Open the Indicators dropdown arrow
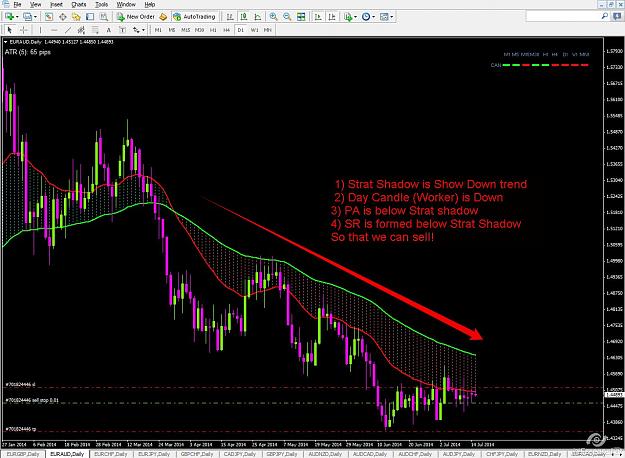625x458 pixels. pyautogui.click(x=355, y=17)
